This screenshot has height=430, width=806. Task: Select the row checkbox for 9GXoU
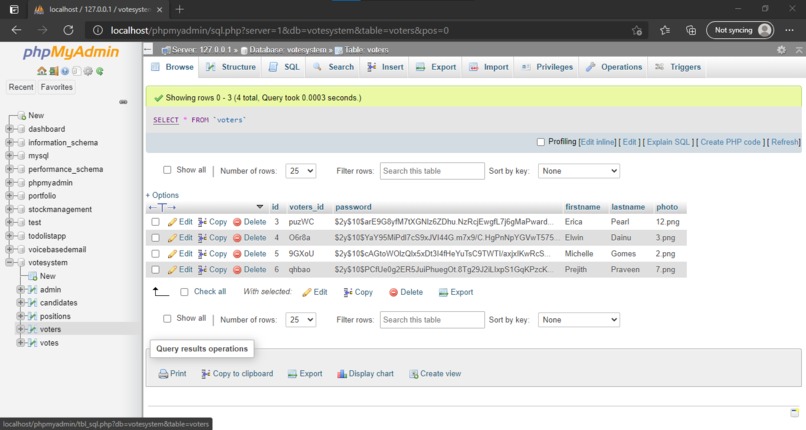(x=155, y=254)
